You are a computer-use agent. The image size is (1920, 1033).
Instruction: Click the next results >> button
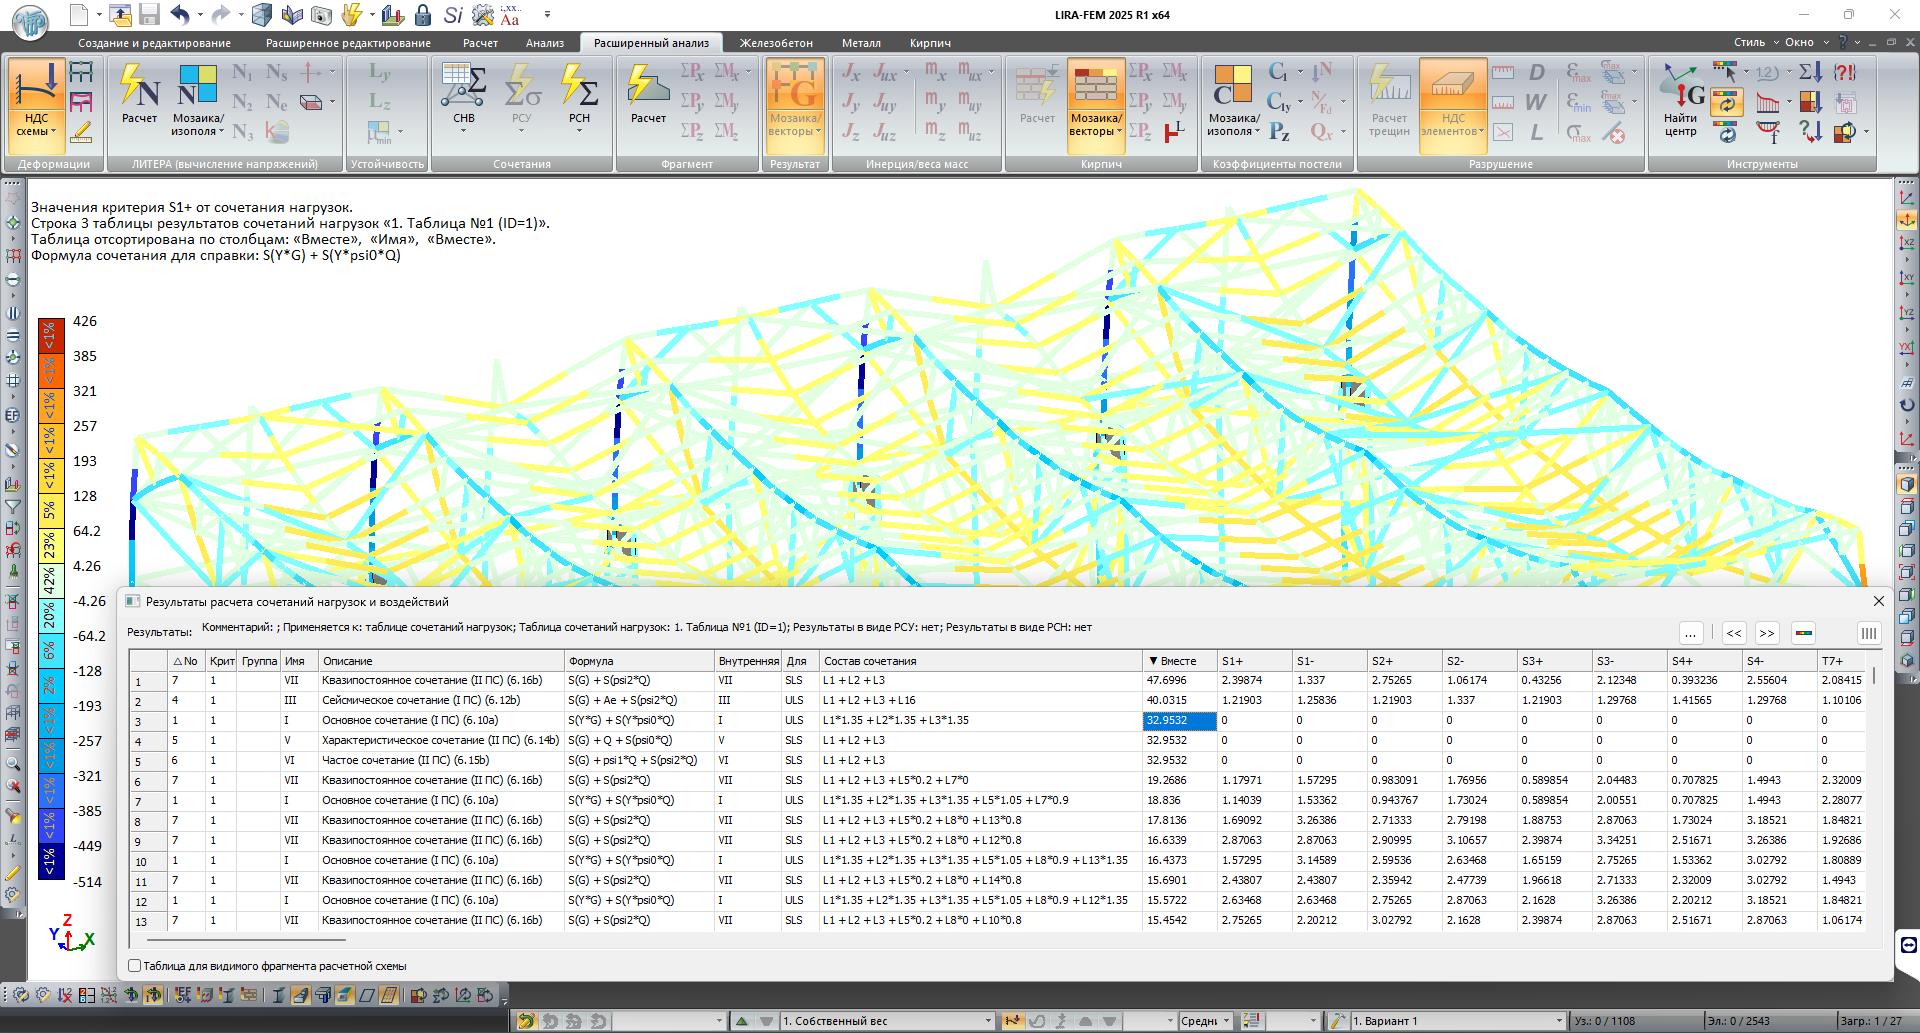(1767, 633)
